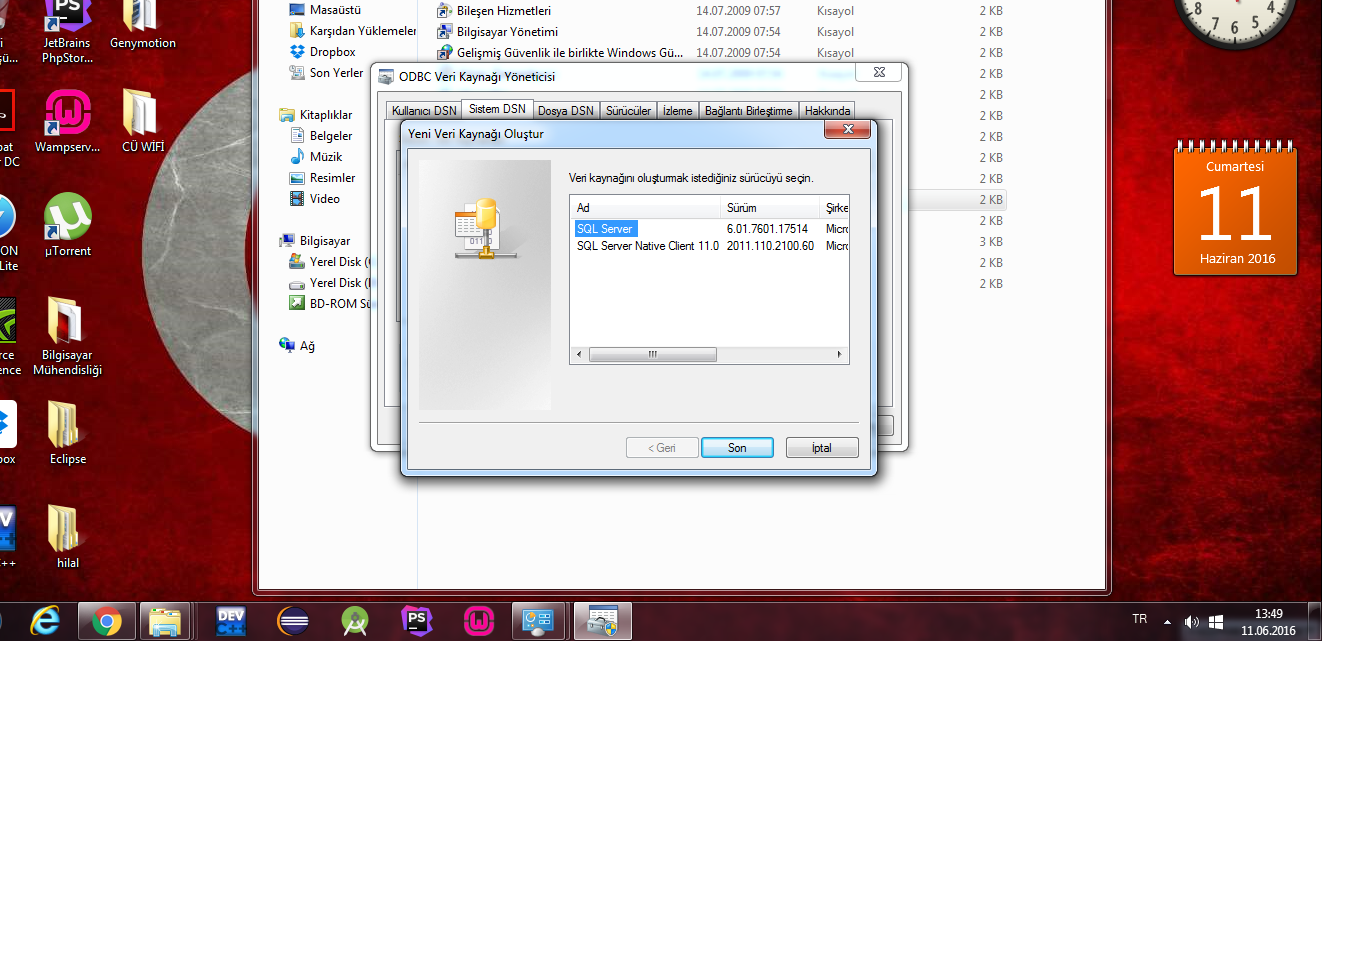Open Internet Explorer from the taskbar
Viewport: 1366px width, 960px height.
45,621
